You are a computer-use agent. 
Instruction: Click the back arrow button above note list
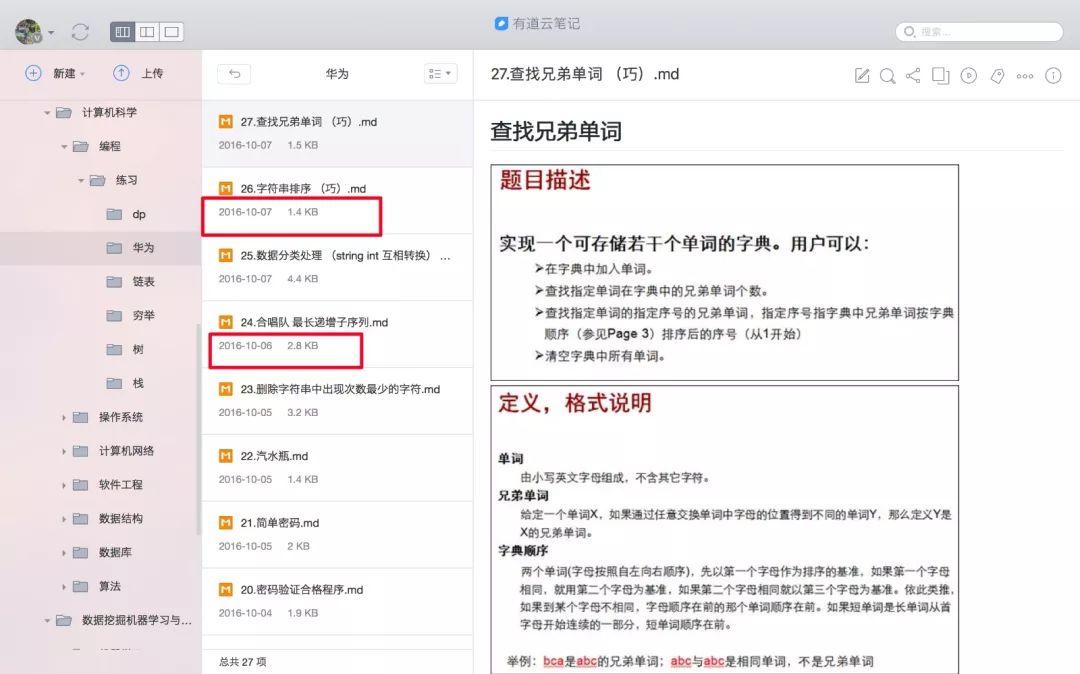pos(234,73)
